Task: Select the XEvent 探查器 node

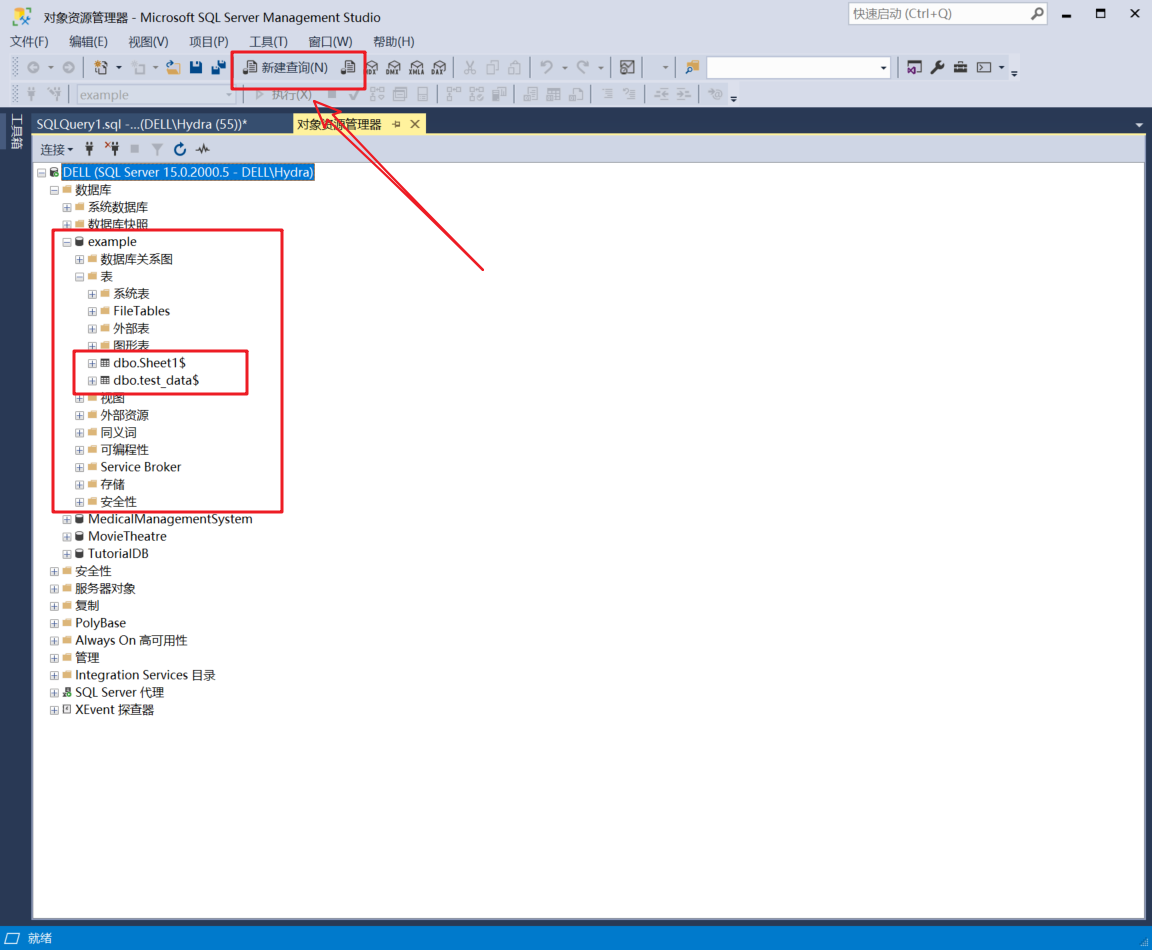Action: 115,710
